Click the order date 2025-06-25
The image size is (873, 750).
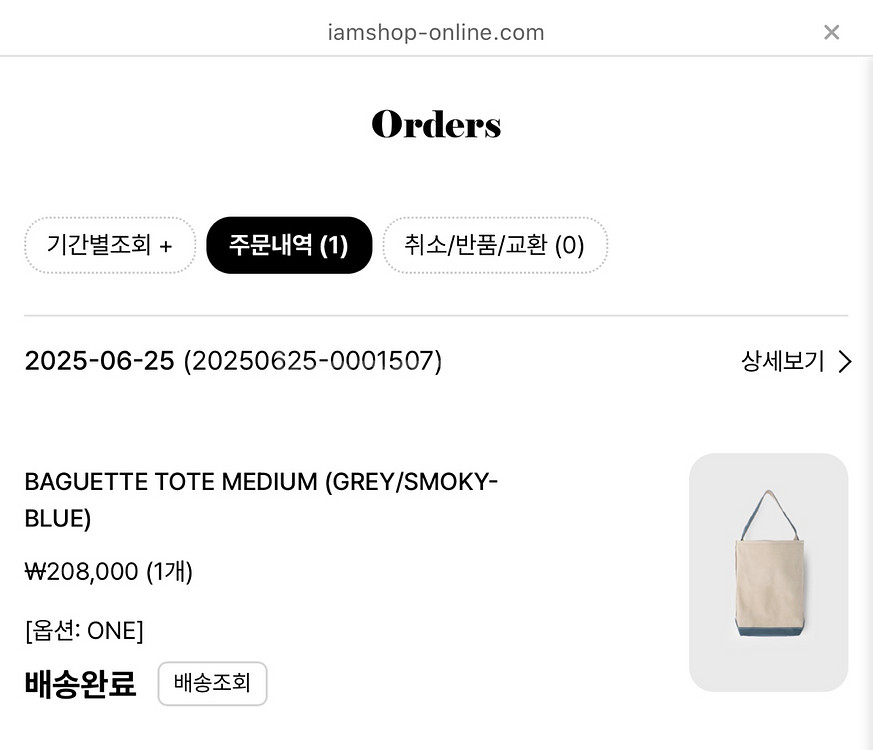pos(100,361)
